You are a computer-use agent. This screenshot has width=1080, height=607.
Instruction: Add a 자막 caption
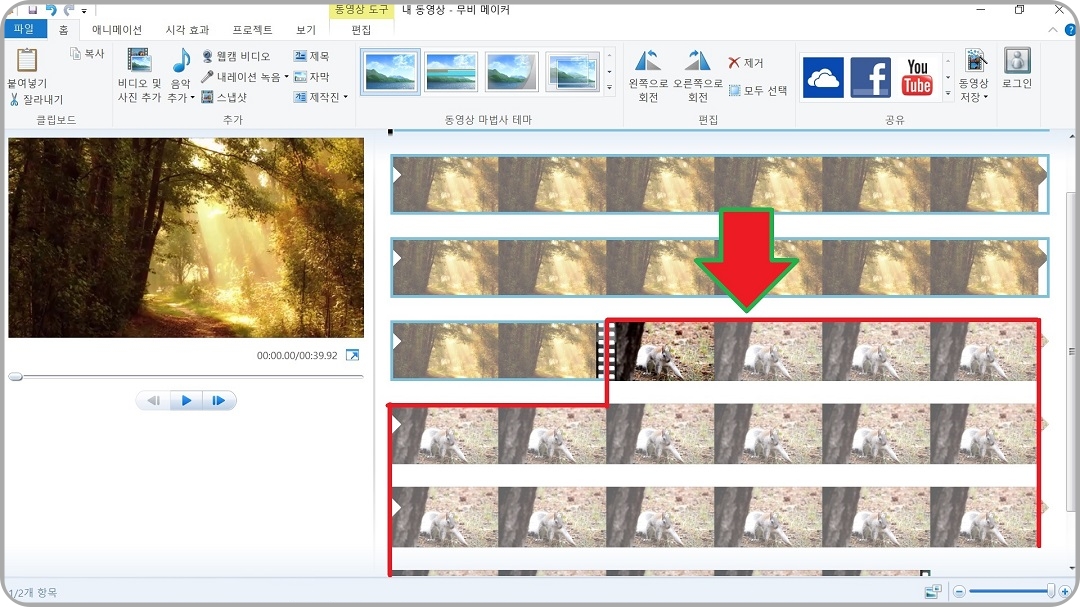point(311,76)
